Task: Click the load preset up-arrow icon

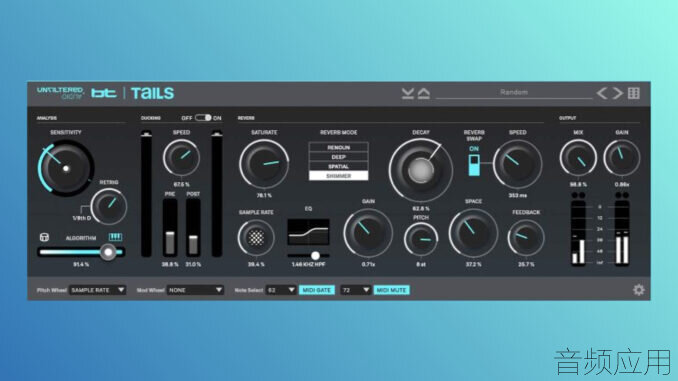Action: tap(424, 93)
